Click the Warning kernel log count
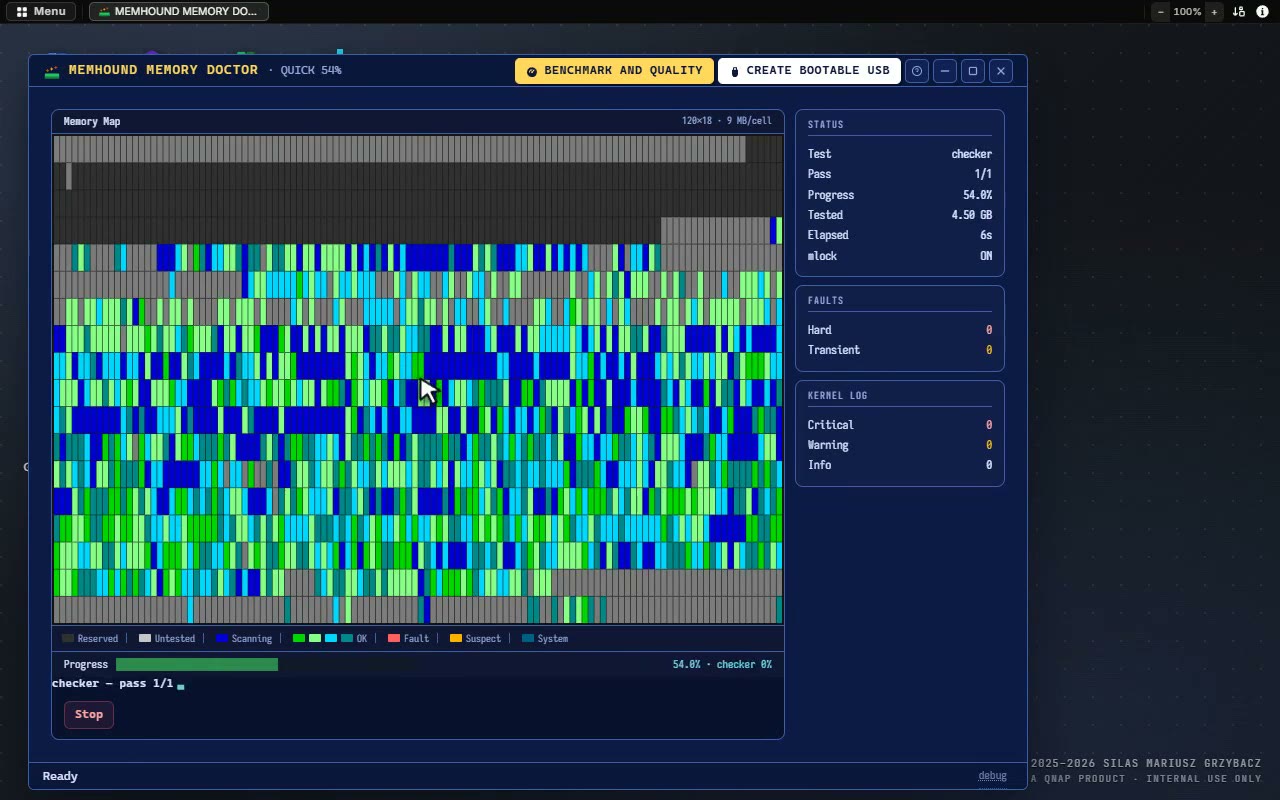Screen dimensions: 1280x800 pos(989,445)
